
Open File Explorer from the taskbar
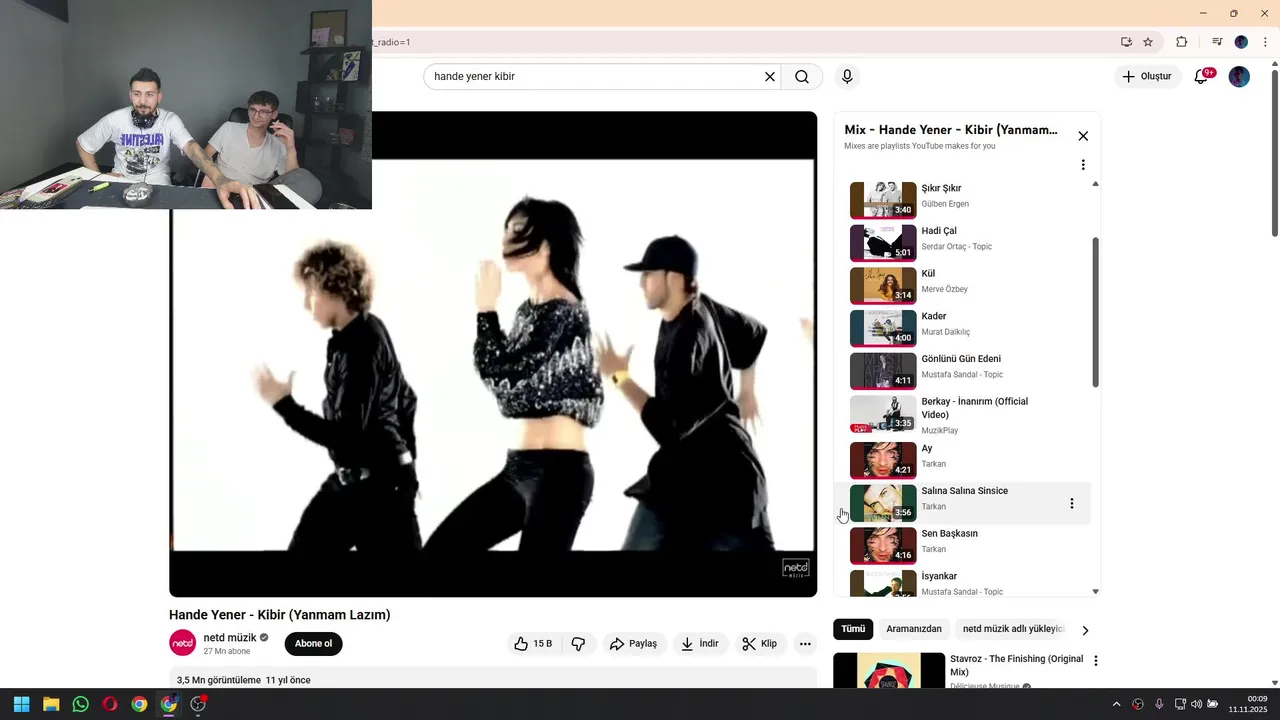tap(51, 704)
